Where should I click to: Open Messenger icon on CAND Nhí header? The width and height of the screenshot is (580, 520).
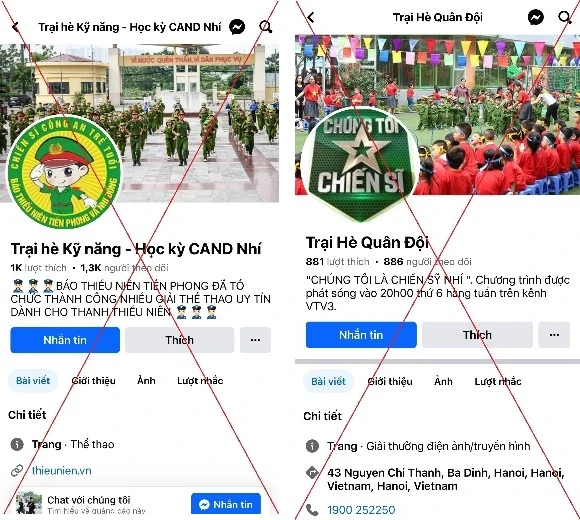click(237, 27)
